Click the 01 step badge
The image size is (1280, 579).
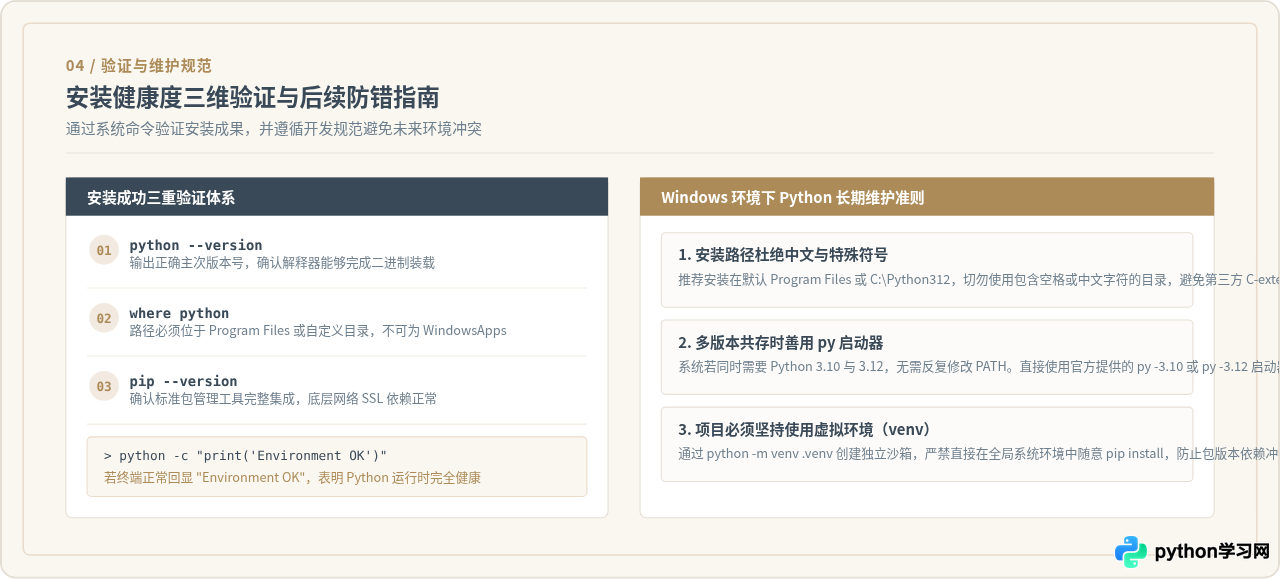pyautogui.click(x=104, y=250)
